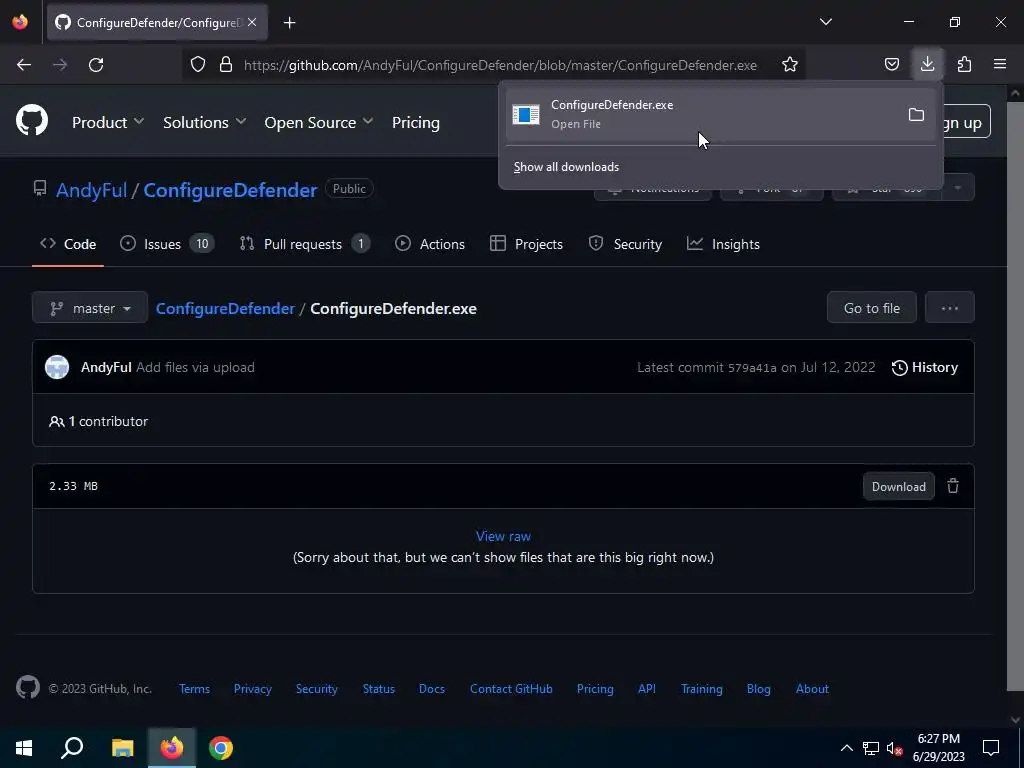Open the Blog footer link
Screen dimensions: 1024x768
[758, 688]
